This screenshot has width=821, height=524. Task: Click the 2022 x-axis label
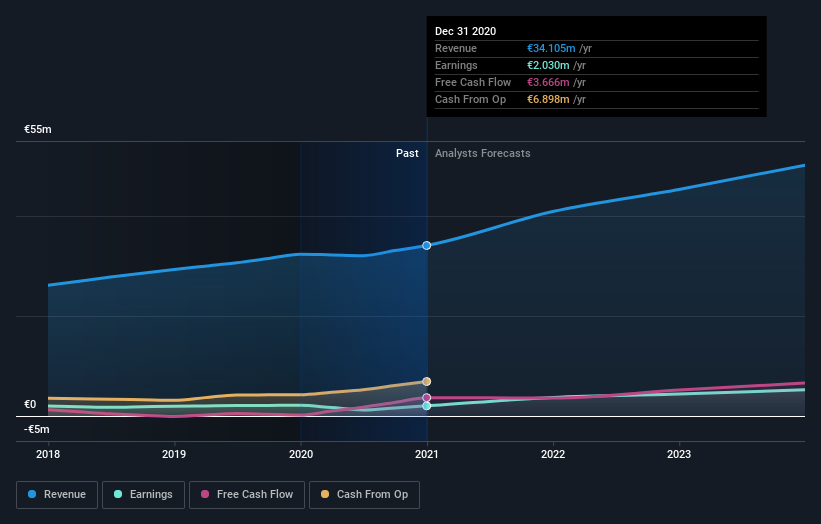(553, 454)
